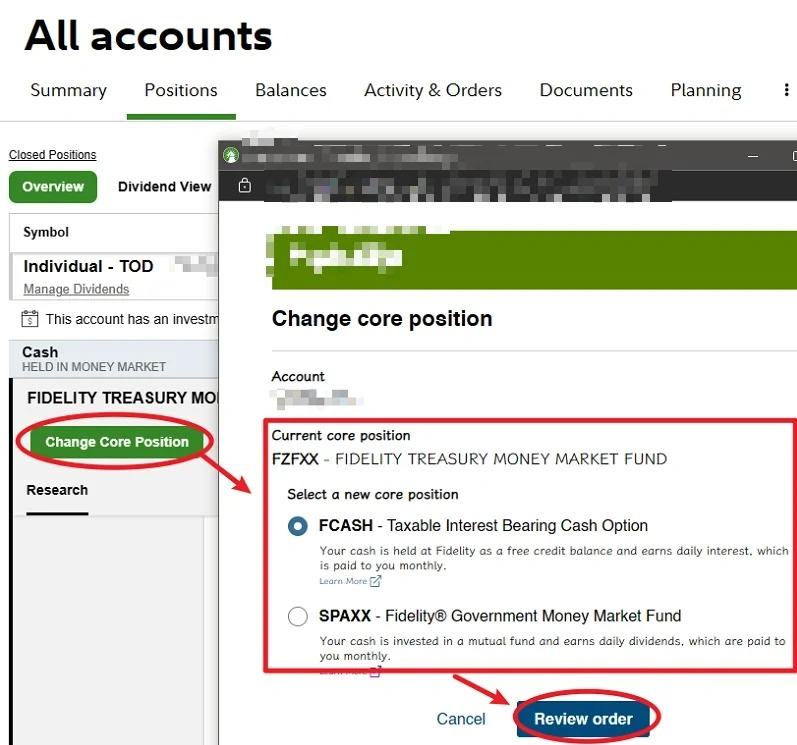Click the Closed Positions link
Screen dimensions: 797x745
click(52, 154)
